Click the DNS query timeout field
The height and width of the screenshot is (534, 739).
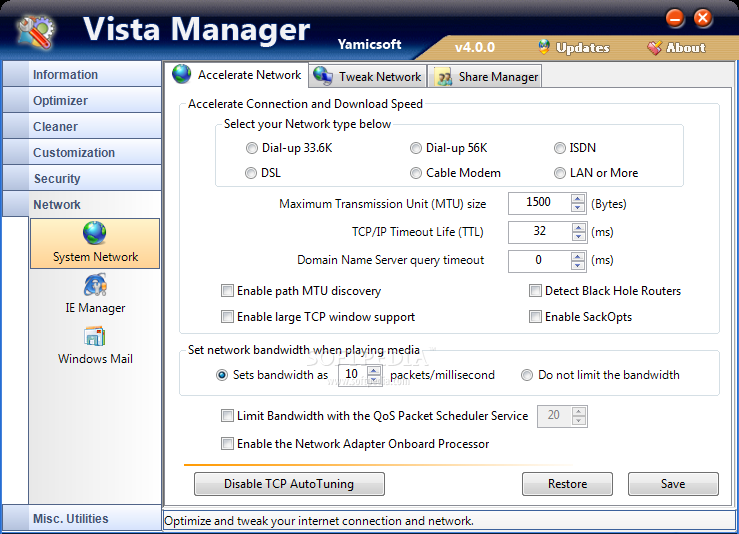click(x=540, y=261)
